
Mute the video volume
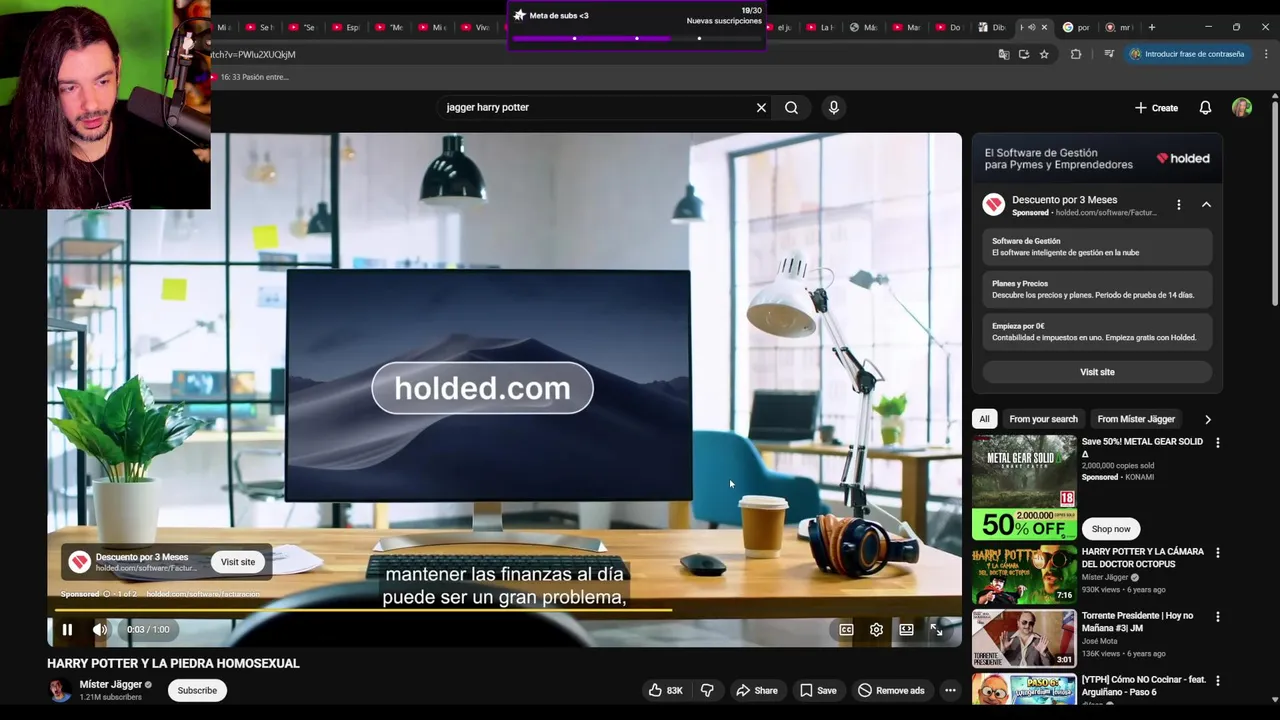click(100, 629)
